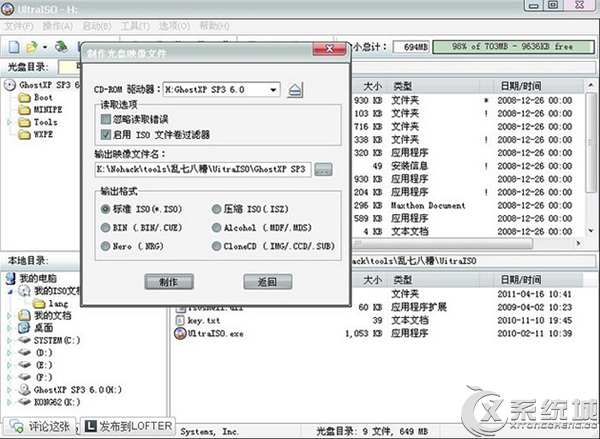Select the GhostXP SP3 6.0 (M:) CD drive
Viewport: 600px width, 439px height.
[x=70, y=390]
